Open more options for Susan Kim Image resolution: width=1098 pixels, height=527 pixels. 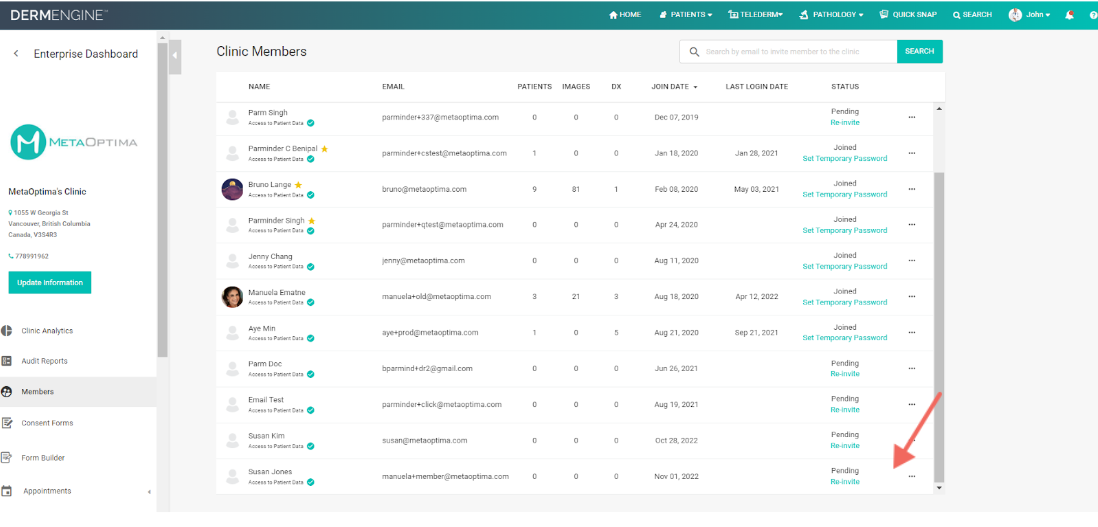coord(911,440)
